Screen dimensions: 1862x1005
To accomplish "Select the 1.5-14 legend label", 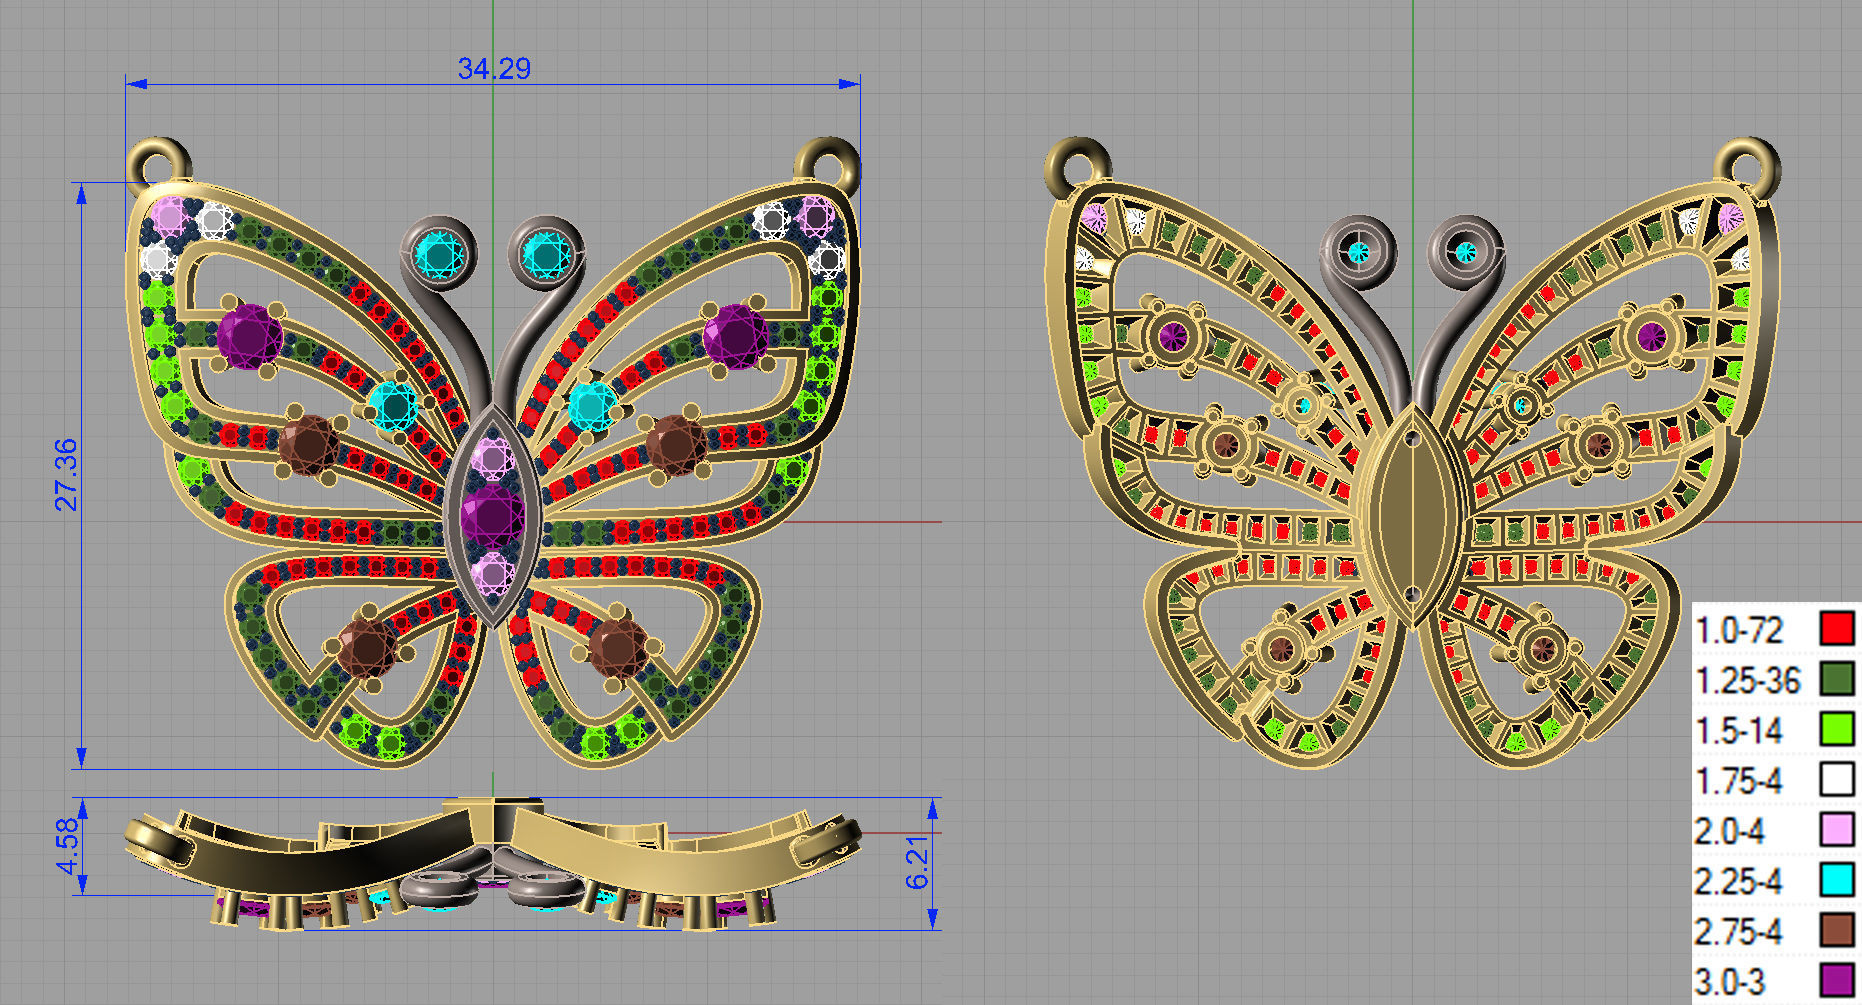I will pos(1739,730).
